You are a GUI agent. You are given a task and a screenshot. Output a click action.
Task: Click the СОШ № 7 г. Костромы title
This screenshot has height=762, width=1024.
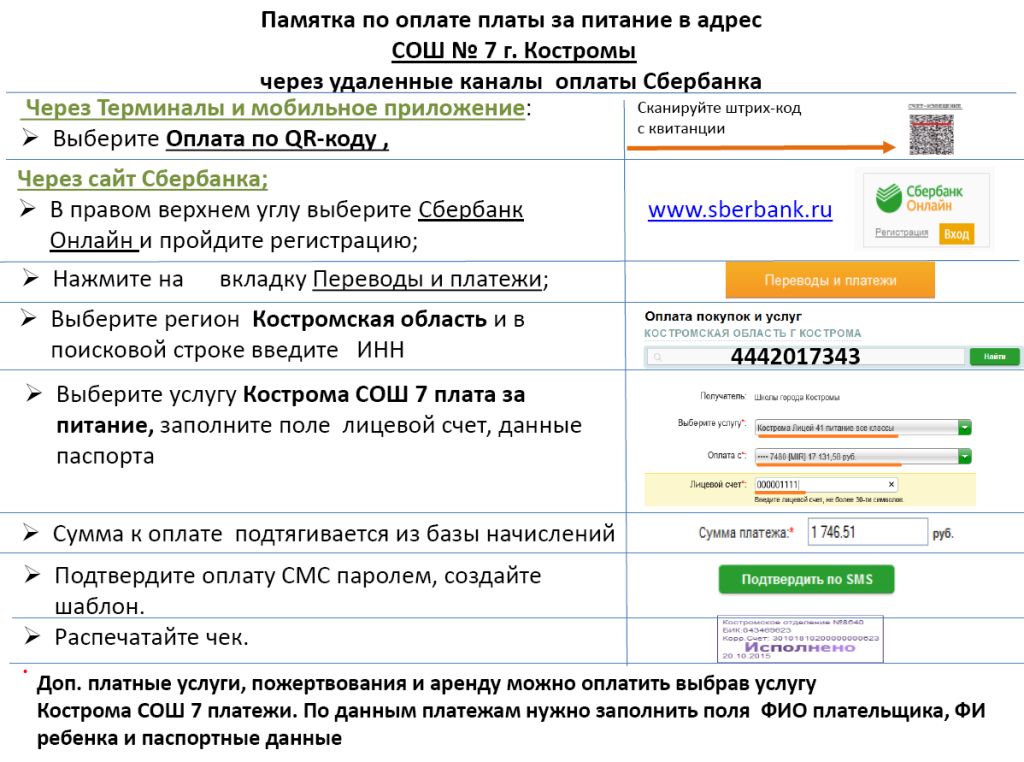coord(513,50)
